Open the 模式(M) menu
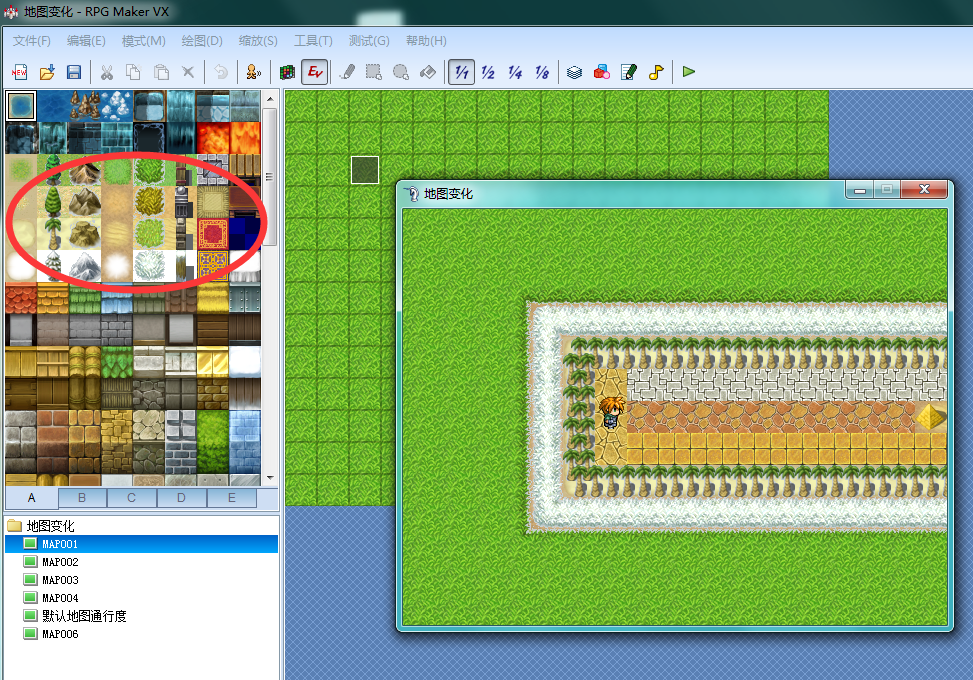973x680 pixels. (143, 41)
